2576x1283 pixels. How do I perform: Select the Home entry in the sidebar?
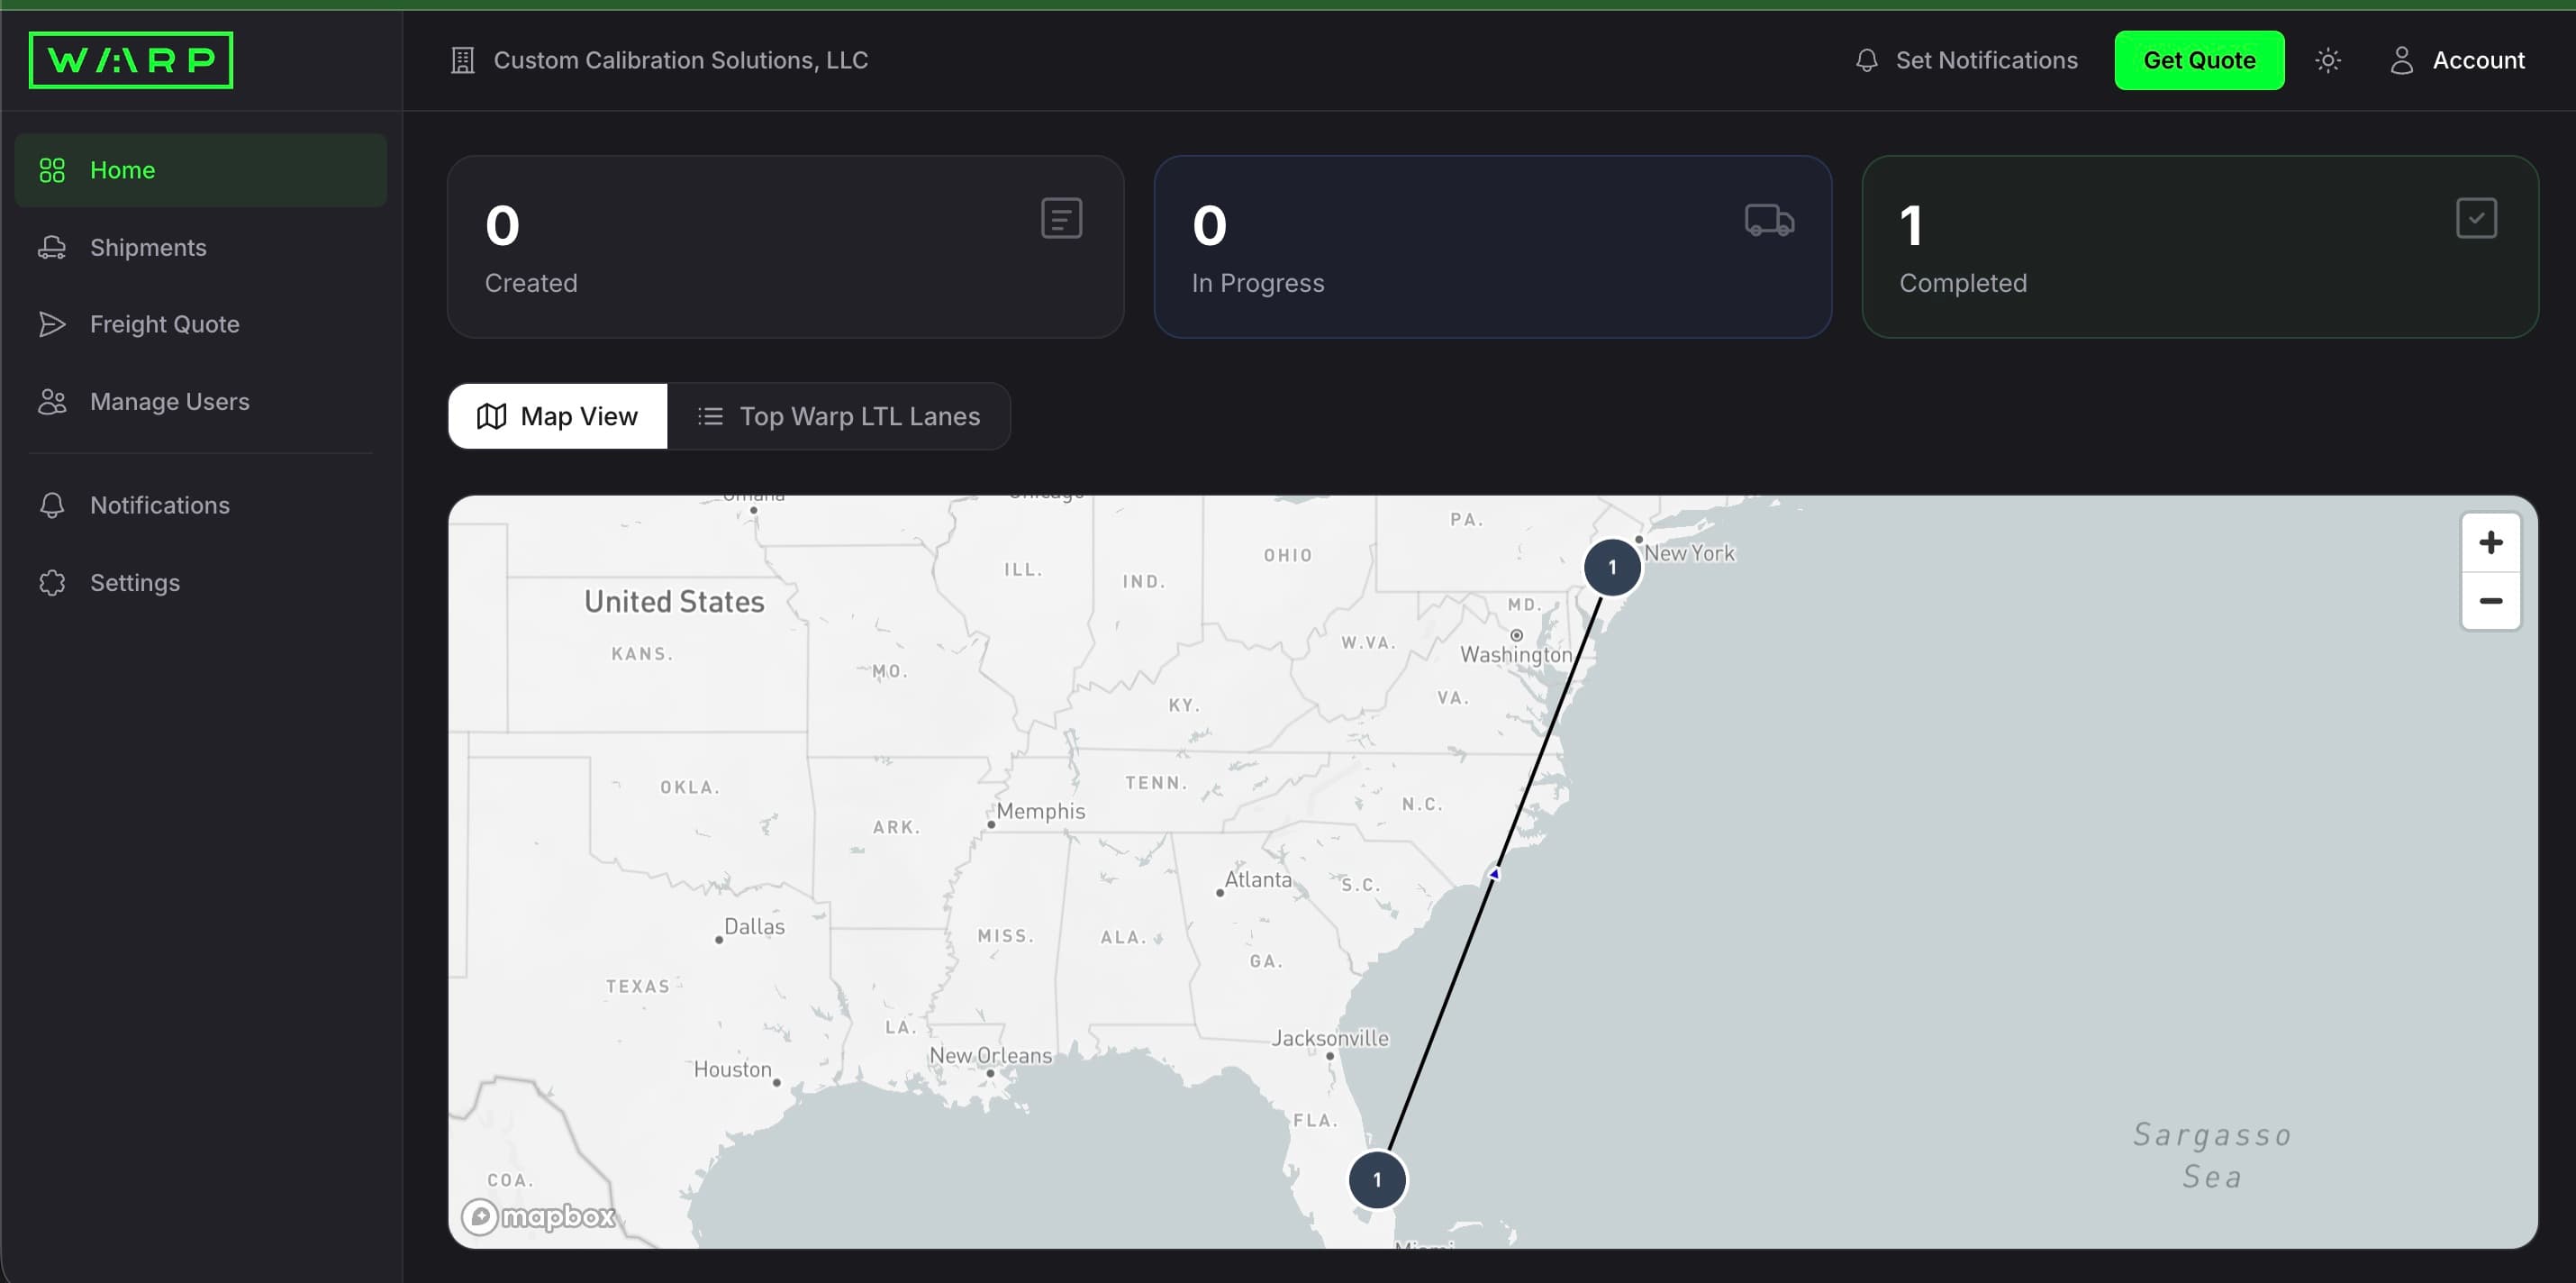pos(122,170)
